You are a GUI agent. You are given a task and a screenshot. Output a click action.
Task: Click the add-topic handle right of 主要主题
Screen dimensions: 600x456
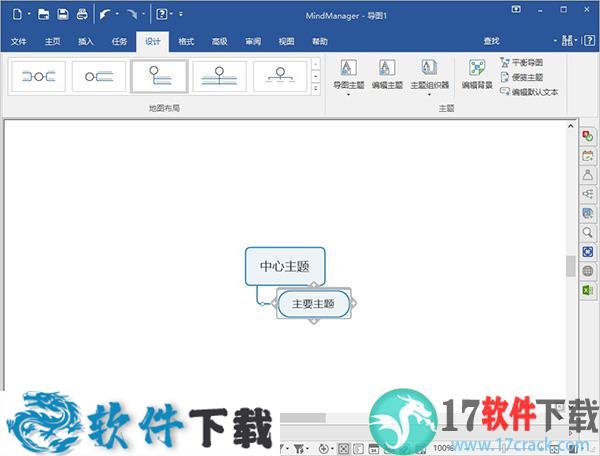point(353,303)
